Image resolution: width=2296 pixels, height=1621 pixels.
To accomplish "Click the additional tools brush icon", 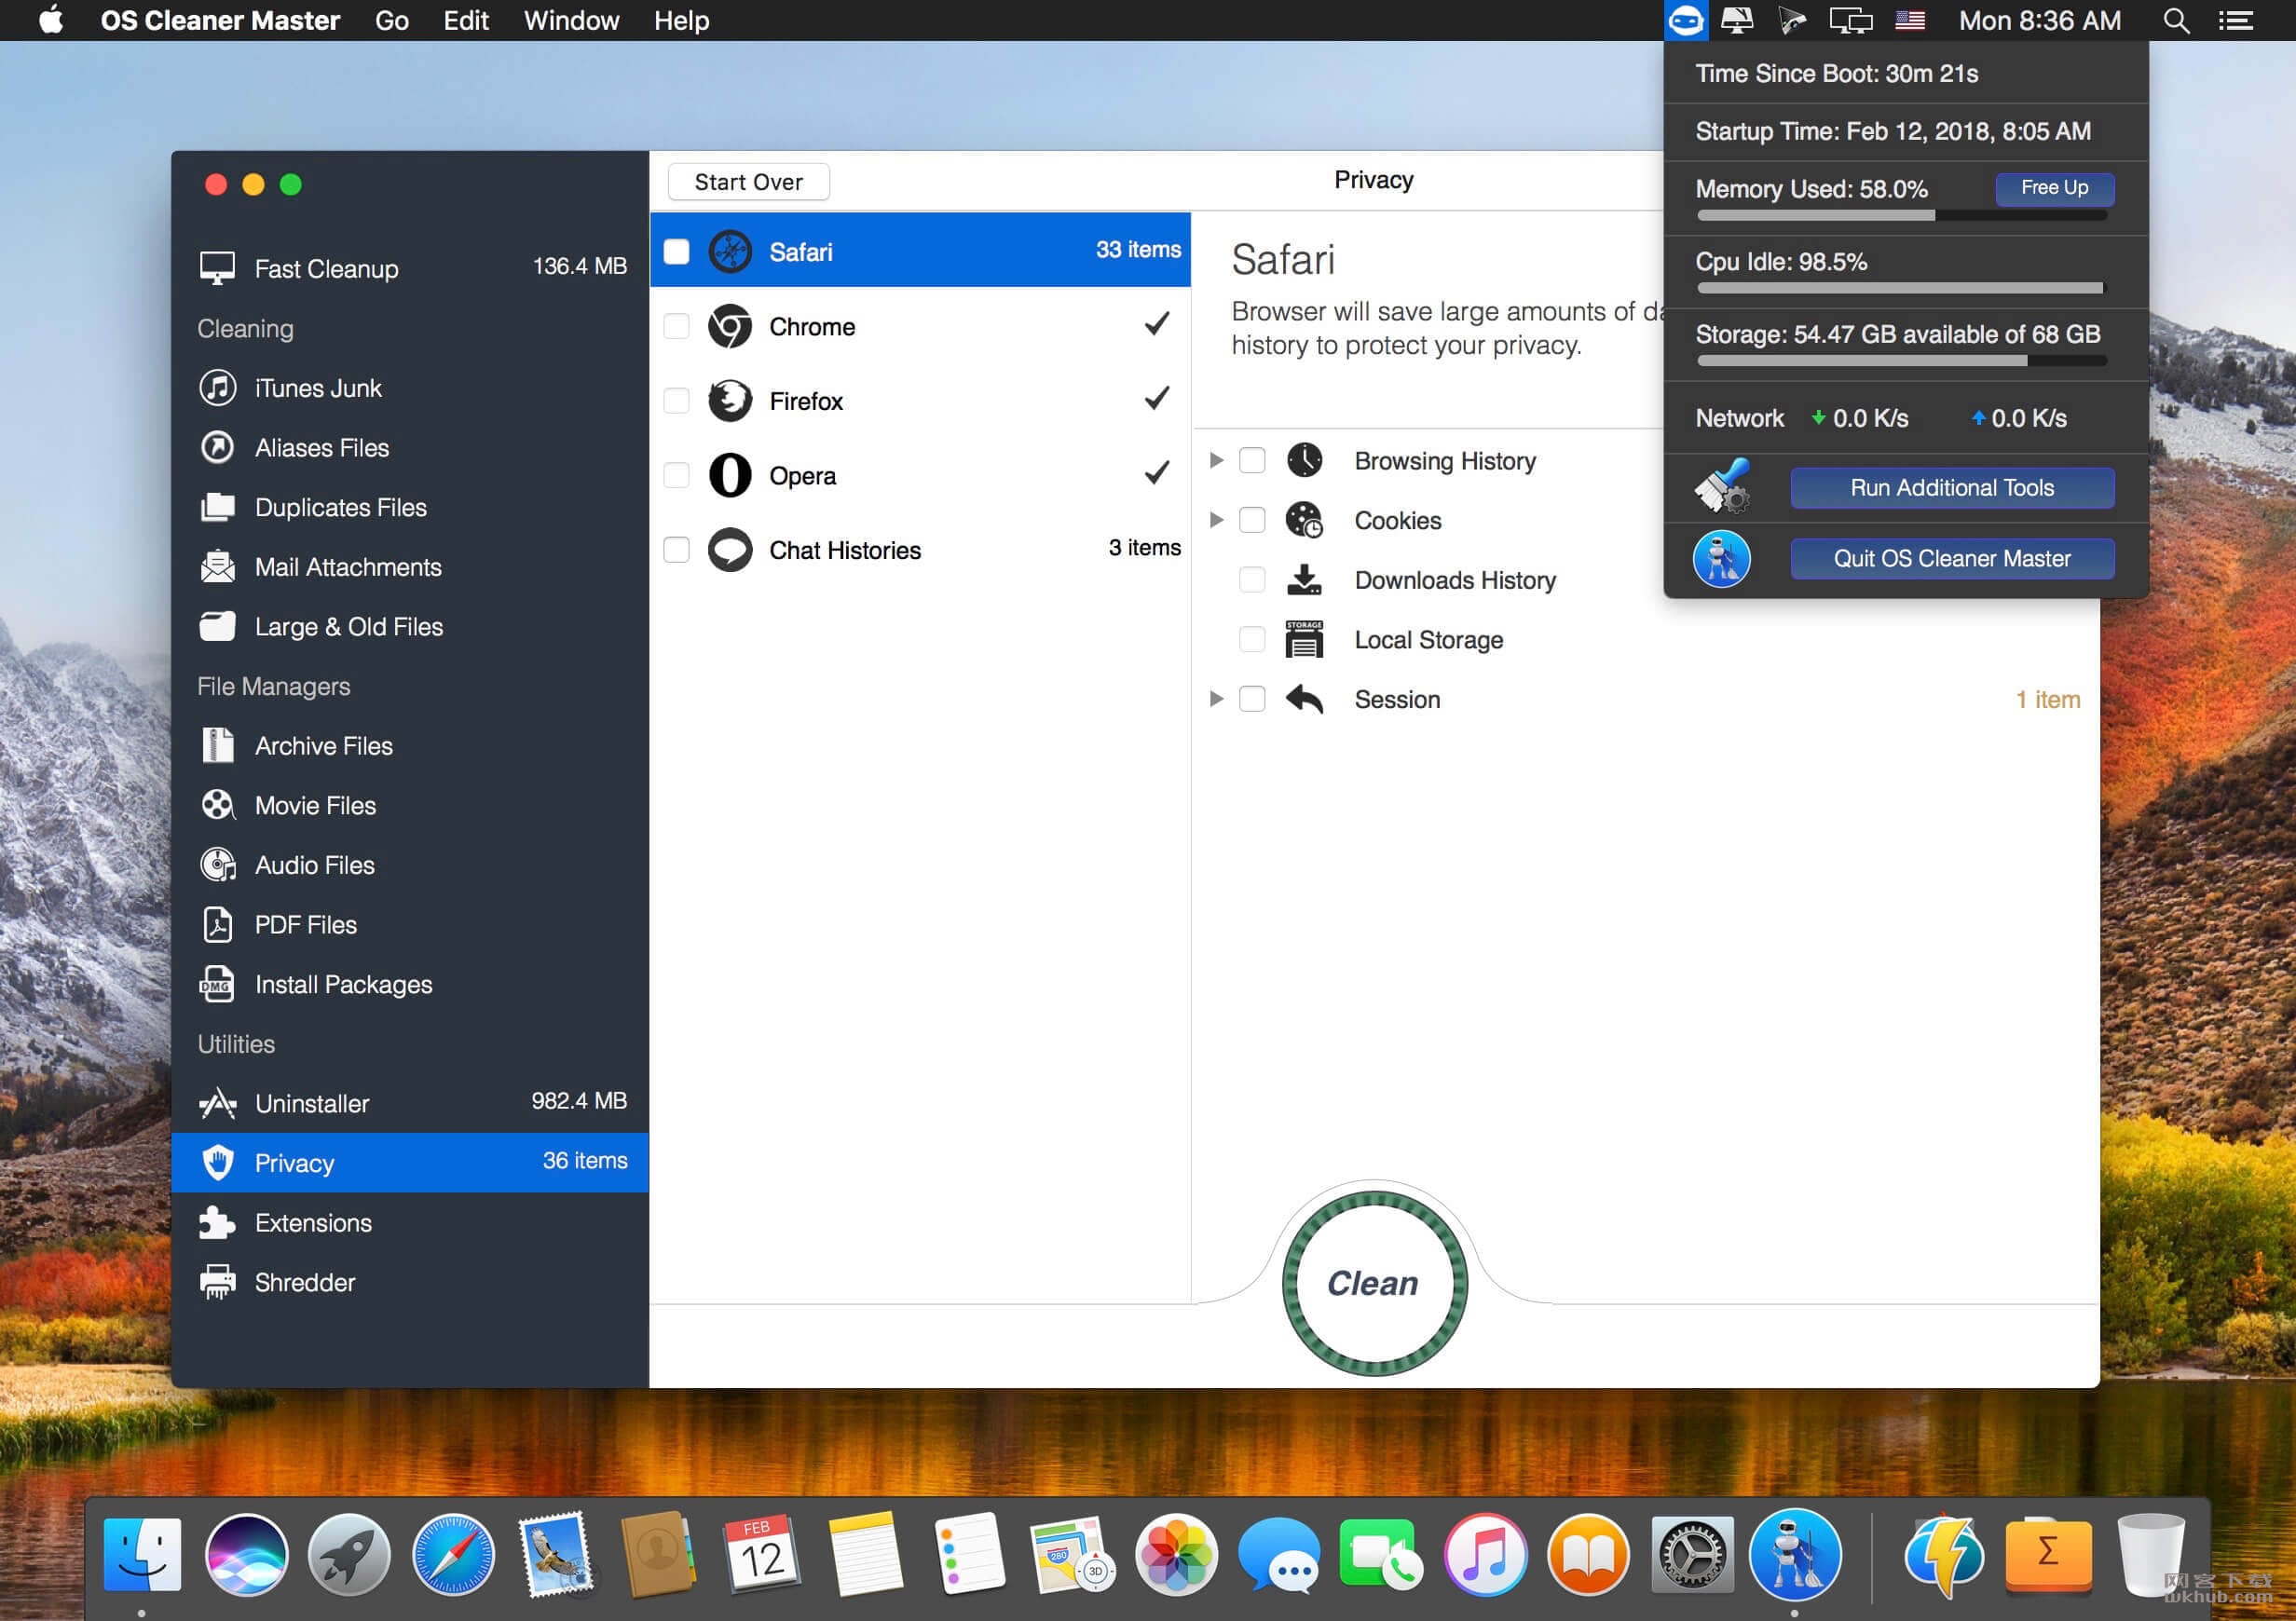I will point(1722,486).
